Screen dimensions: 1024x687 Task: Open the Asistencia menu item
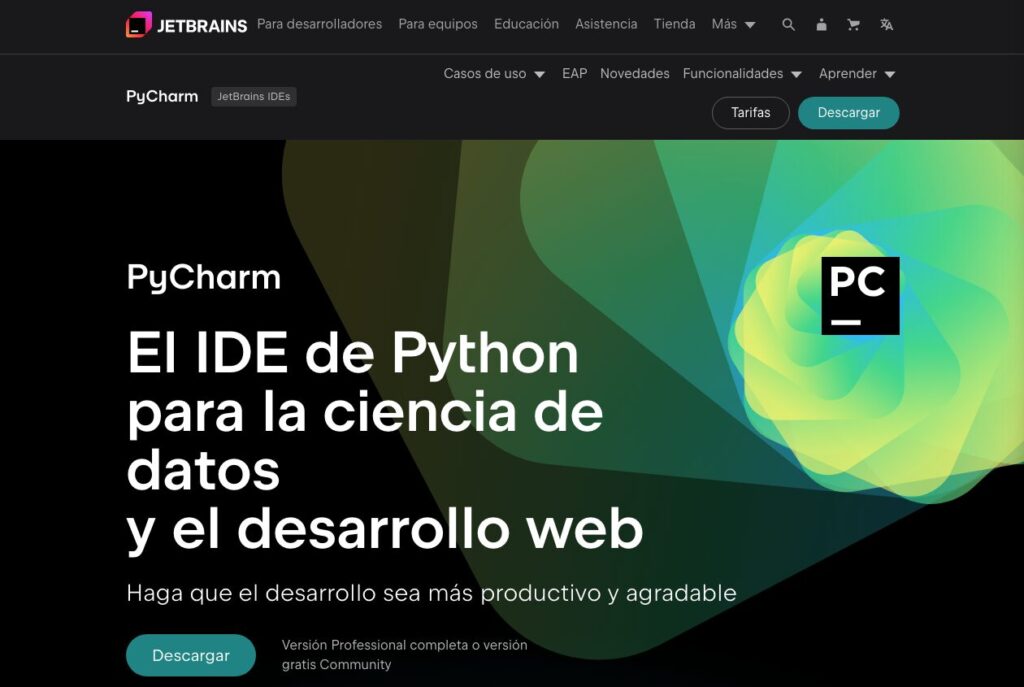coord(606,24)
